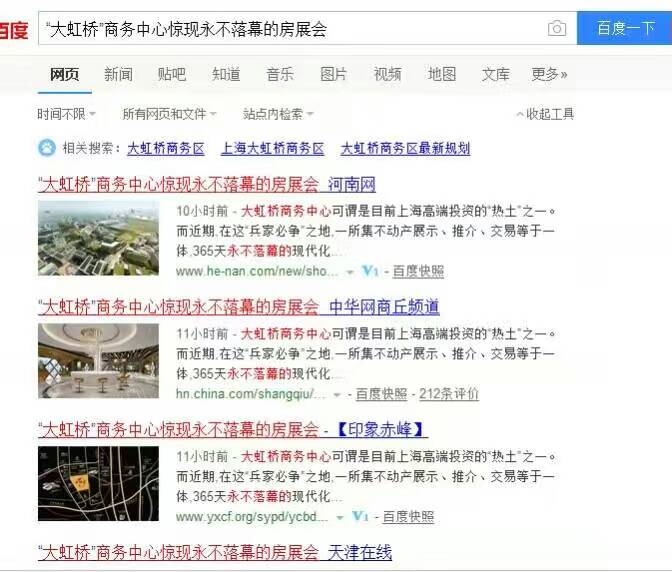Expand the arrow after the hn.china.com URL
This screenshot has height=572, width=672.
337,395
